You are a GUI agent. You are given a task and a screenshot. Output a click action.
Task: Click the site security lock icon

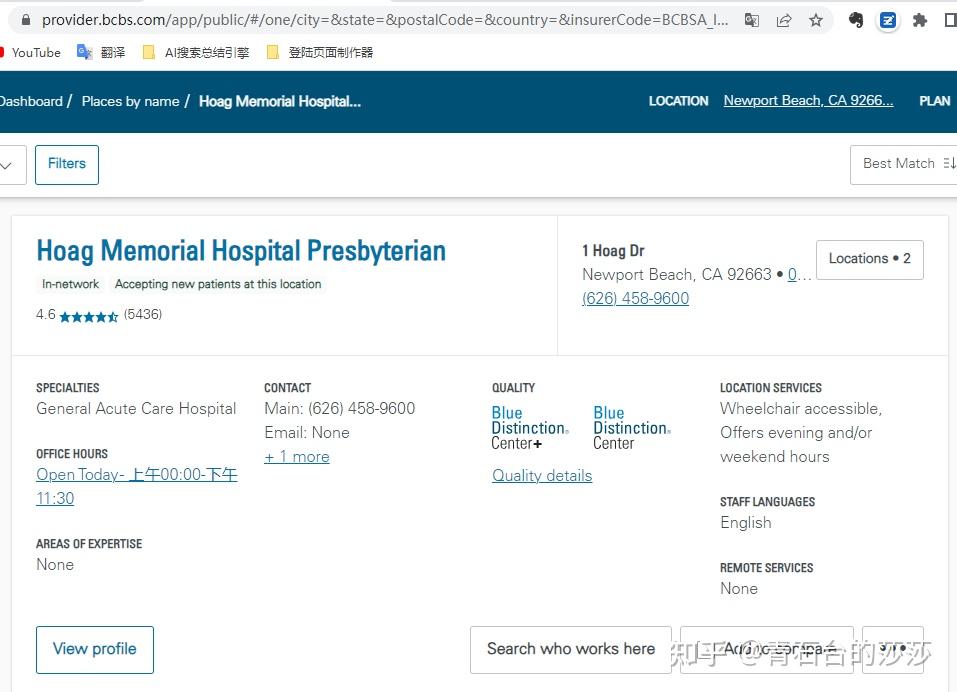[24, 20]
